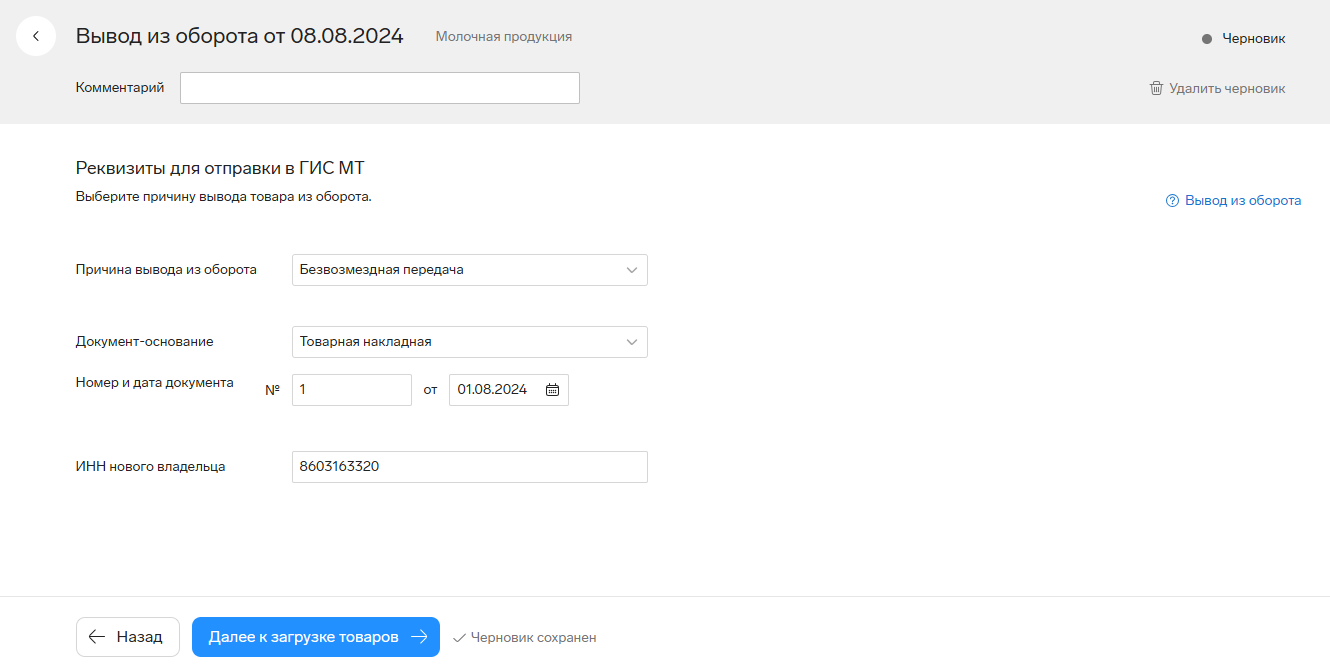Image resolution: width=1330 pixels, height=672 pixels.
Task: Click the Черновик status label
Action: [1254, 39]
